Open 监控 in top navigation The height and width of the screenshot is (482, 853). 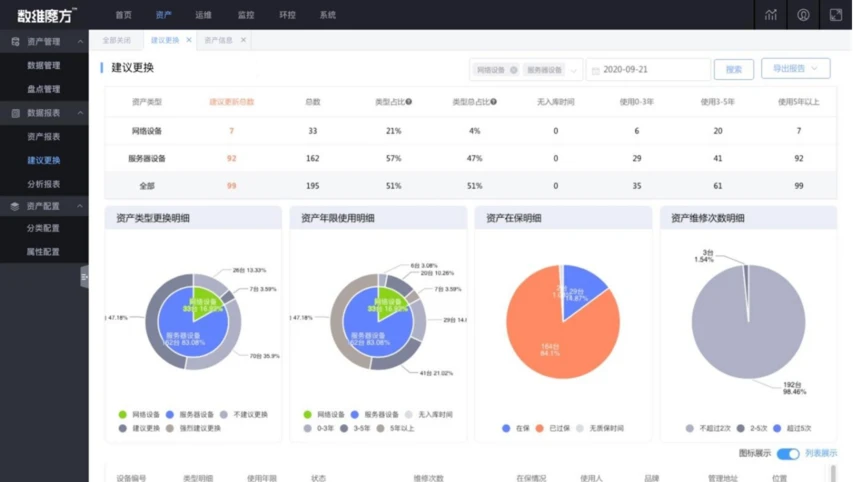point(246,15)
